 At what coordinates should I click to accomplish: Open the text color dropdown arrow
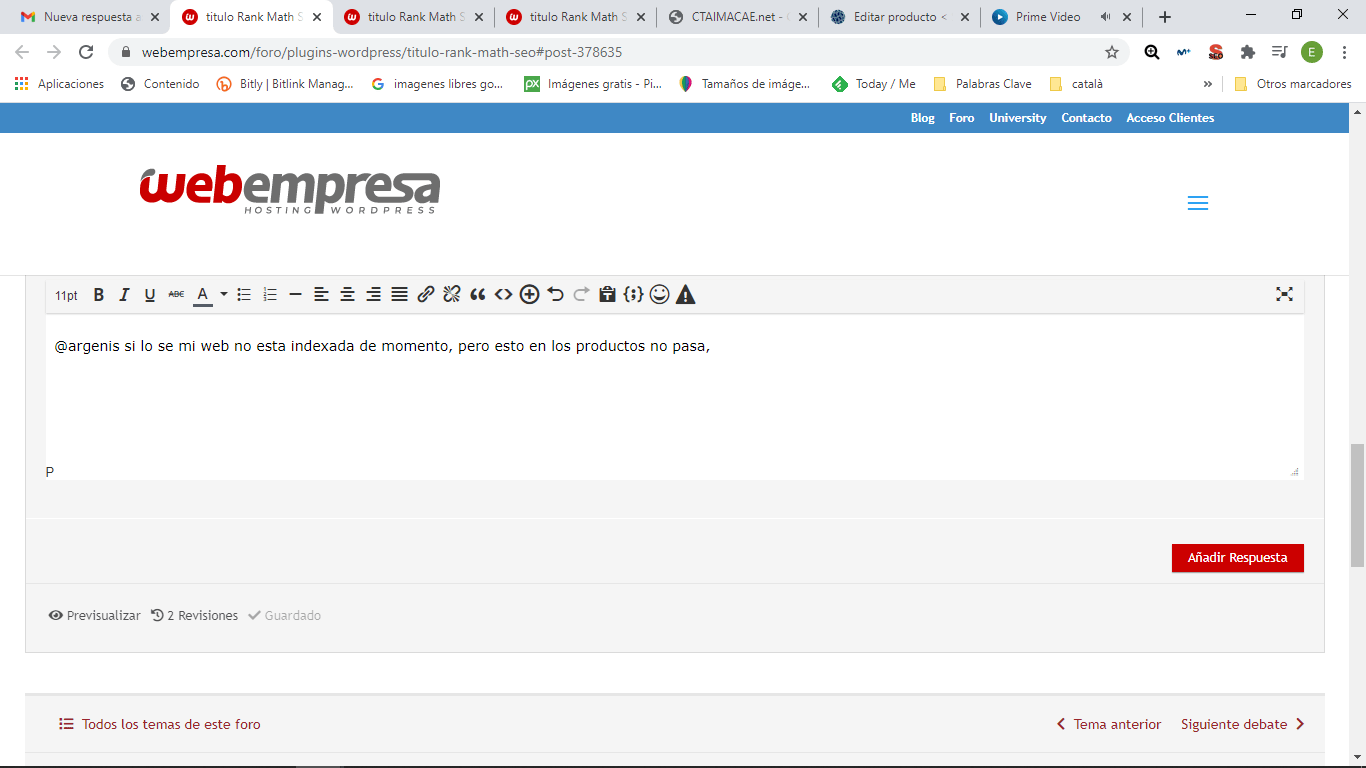click(x=224, y=294)
